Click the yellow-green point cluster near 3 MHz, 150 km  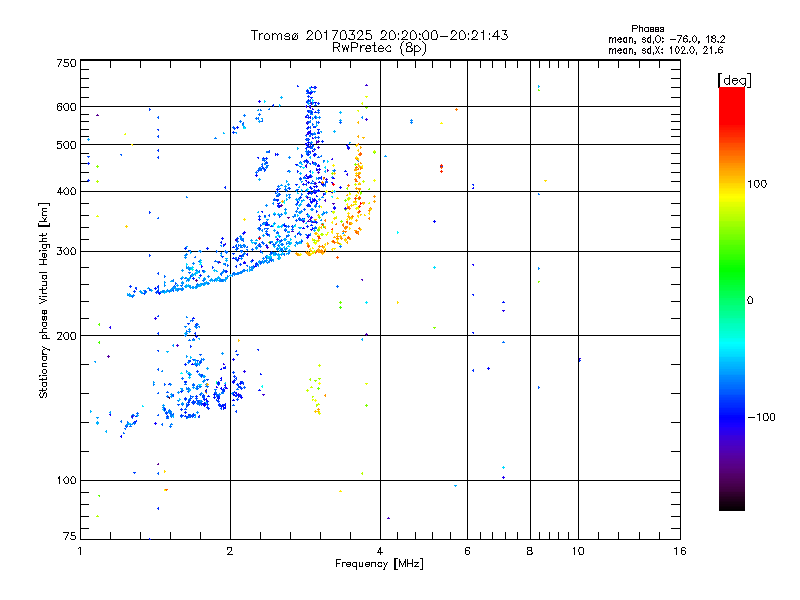(316, 390)
